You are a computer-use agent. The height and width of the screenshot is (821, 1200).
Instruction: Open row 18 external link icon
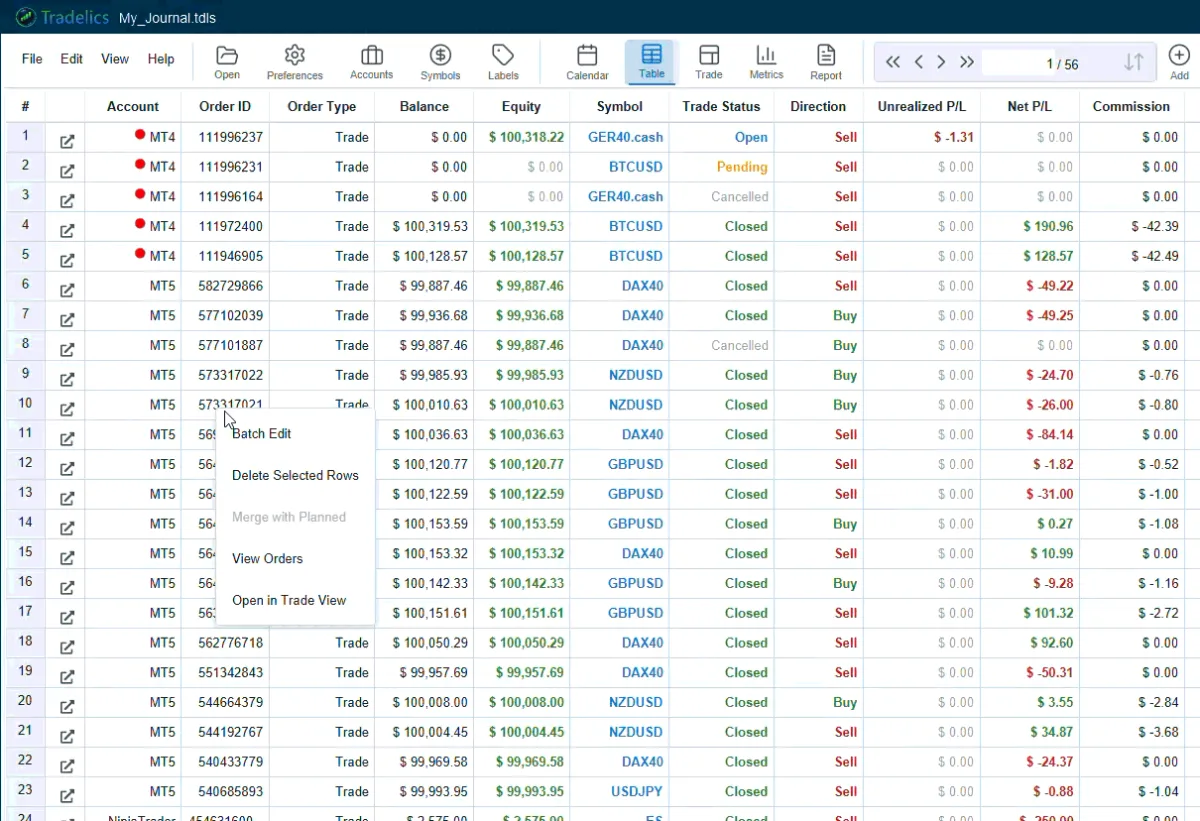coord(67,647)
